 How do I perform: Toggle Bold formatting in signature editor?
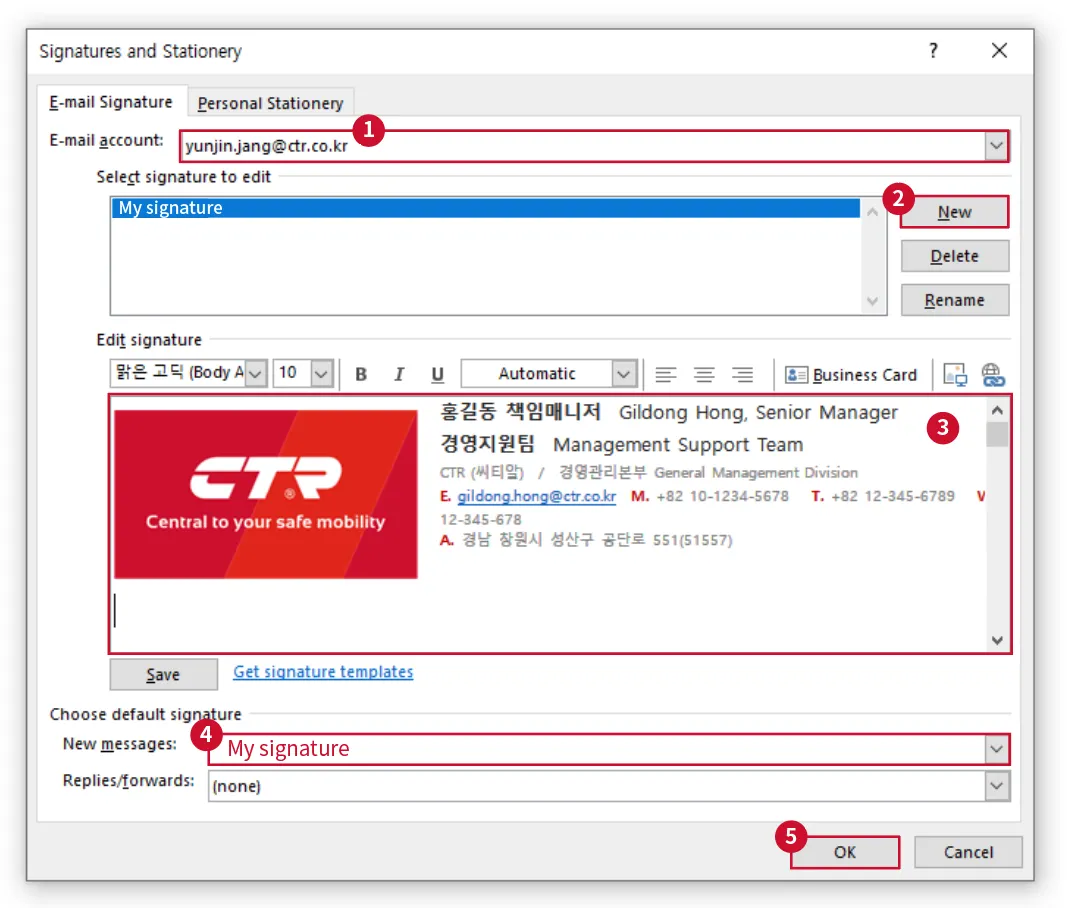point(361,374)
